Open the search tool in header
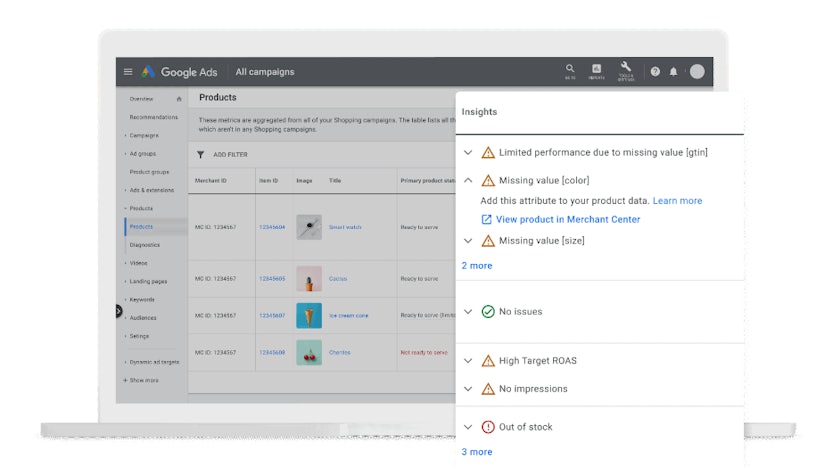The width and height of the screenshot is (816, 468). (x=570, y=70)
